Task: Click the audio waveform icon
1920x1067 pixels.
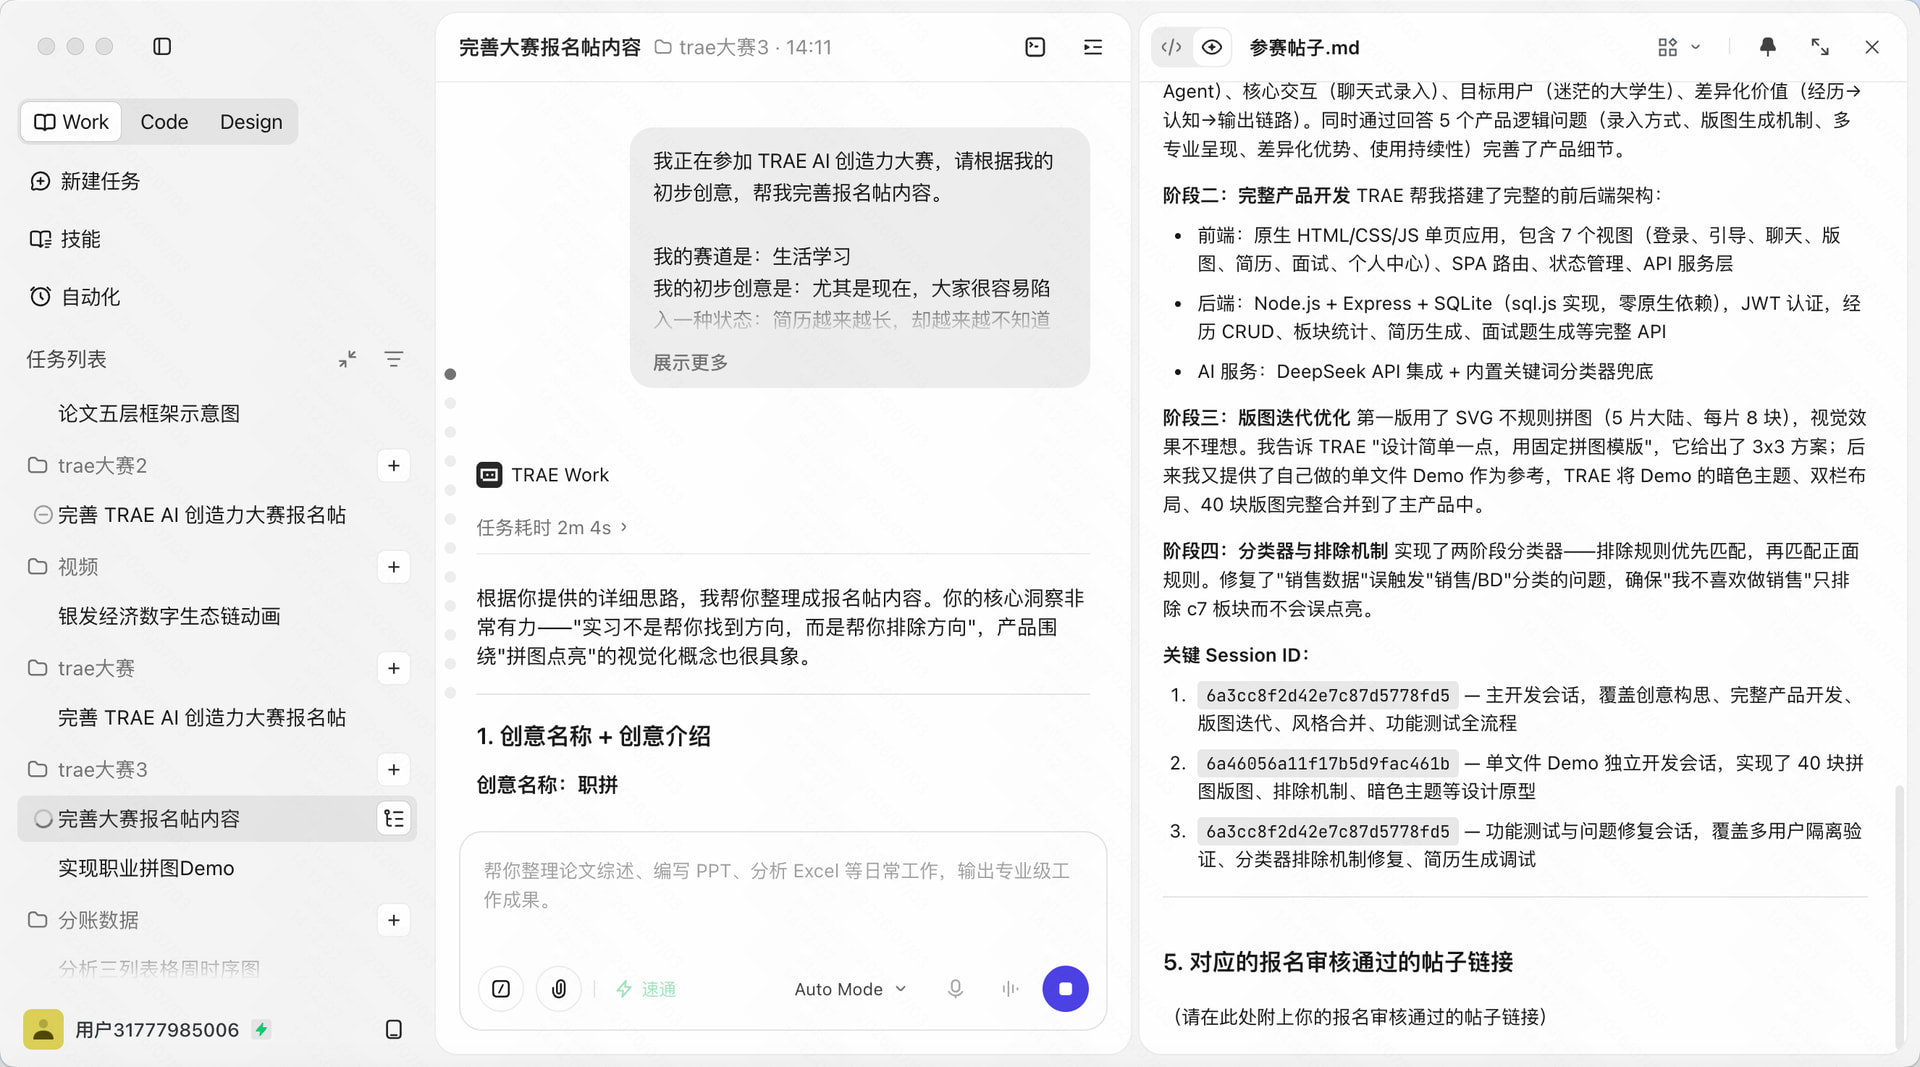Action: click(1010, 989)
